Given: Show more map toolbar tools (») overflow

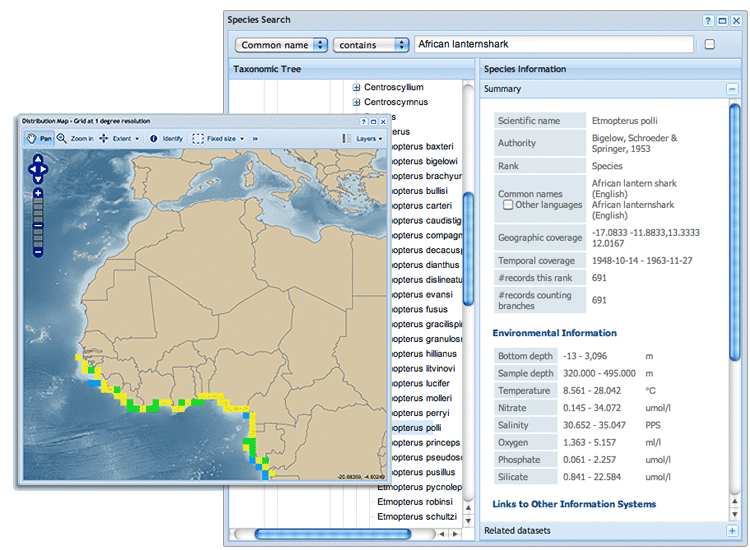Looking at the screenshot, I should (x=255, y=139).
